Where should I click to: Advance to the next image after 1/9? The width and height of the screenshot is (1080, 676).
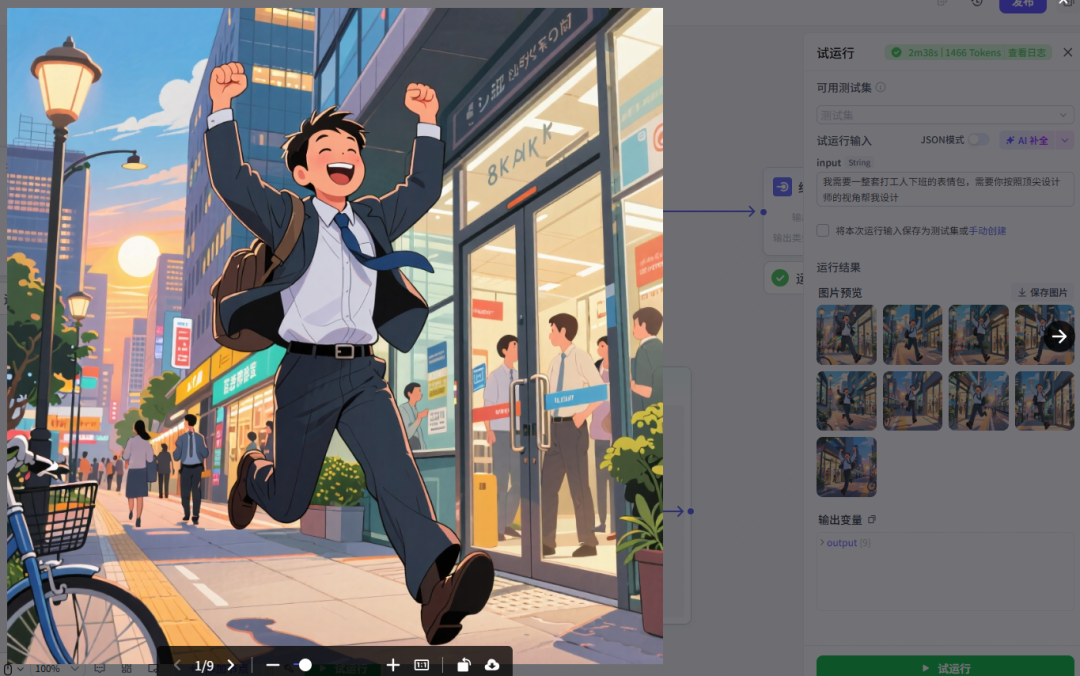point(231,665)
